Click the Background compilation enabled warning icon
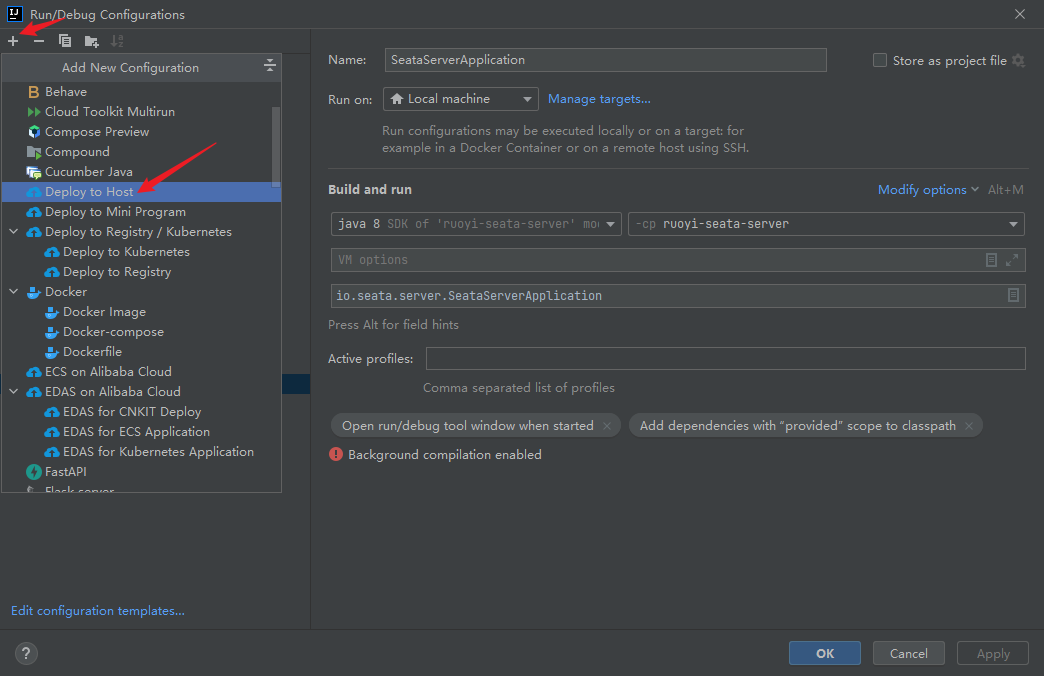Image resolution: width=1044 pixels, height=676 pixels. pyautogui.click(x=336, y=454)
